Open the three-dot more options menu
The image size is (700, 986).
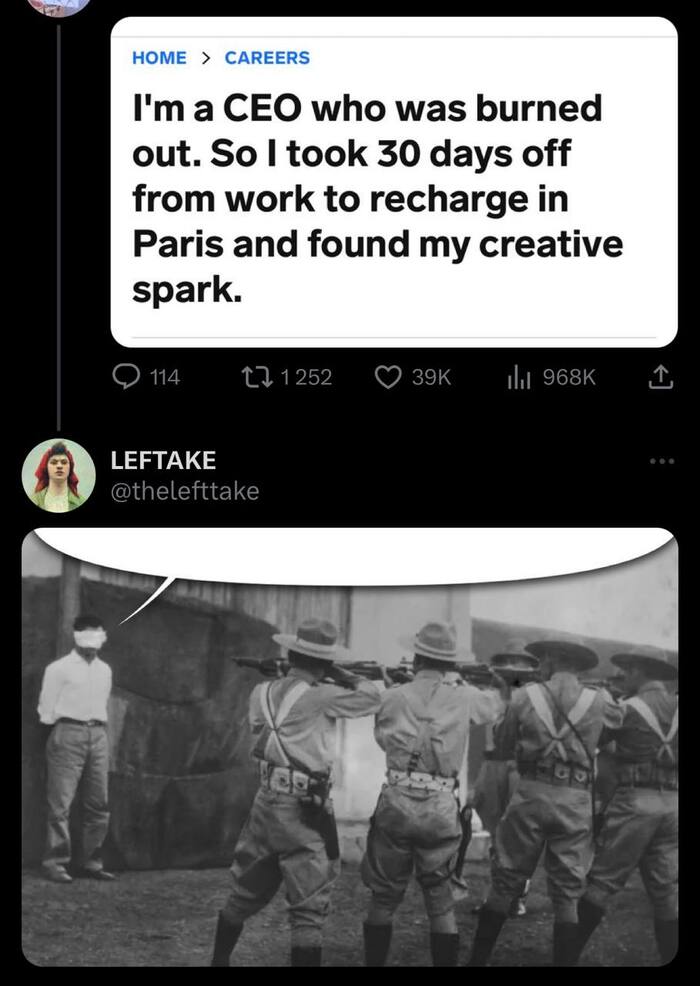(661, 461)
